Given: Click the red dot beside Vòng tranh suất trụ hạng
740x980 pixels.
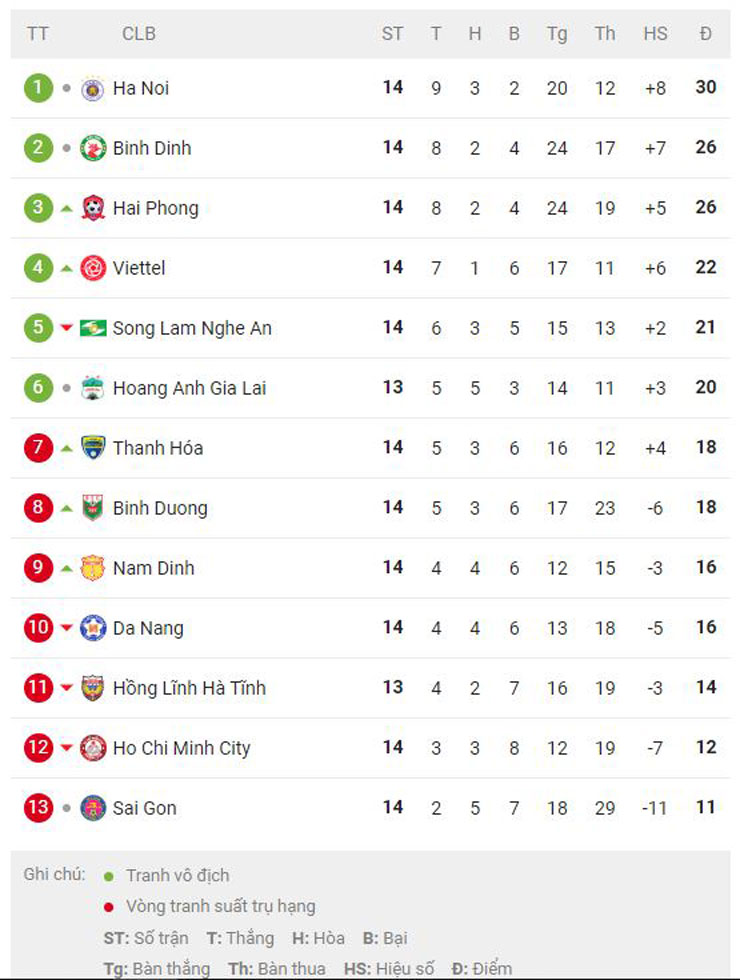Looking at the screenshot, I should [x=109, y=907].
